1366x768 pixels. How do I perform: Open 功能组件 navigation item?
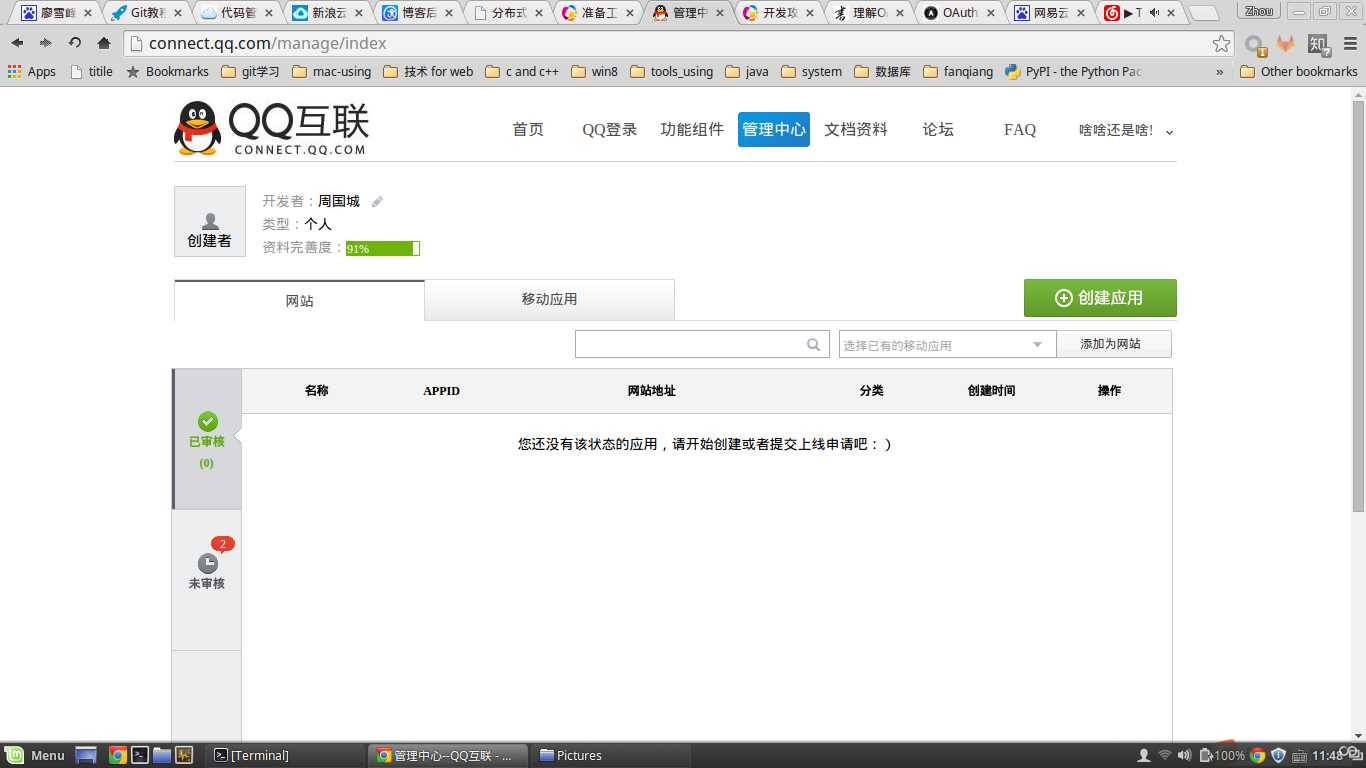pyautogui.click(x=692, y=129)
